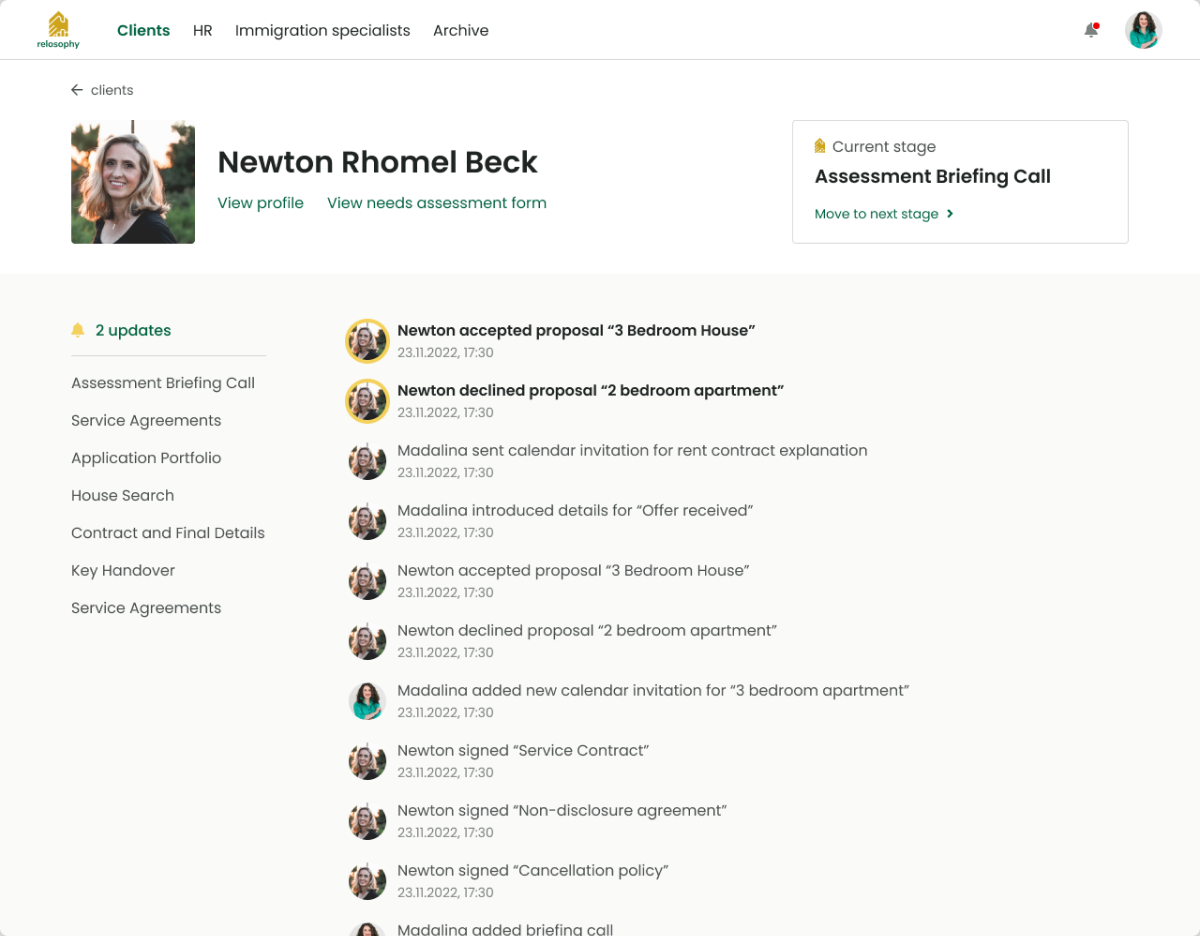1200x936 pixels.
Task: Open entry about "3 bedroom apartment" calendar invitation
Action: [x=653, y=690]
